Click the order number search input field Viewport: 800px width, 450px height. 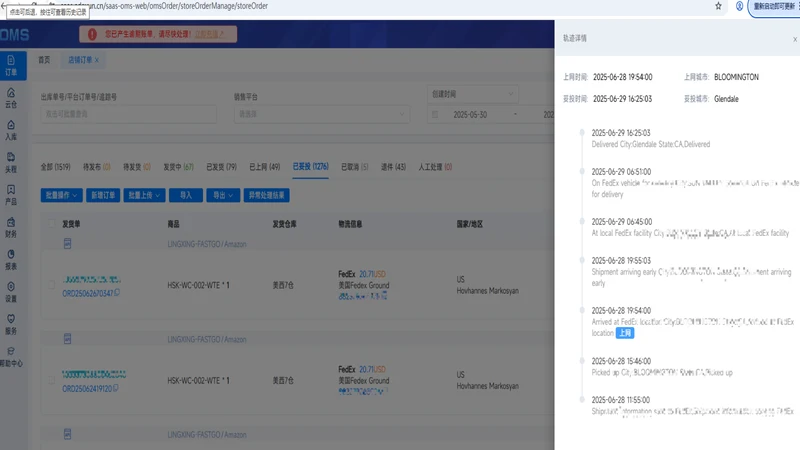tap(129, 114)
